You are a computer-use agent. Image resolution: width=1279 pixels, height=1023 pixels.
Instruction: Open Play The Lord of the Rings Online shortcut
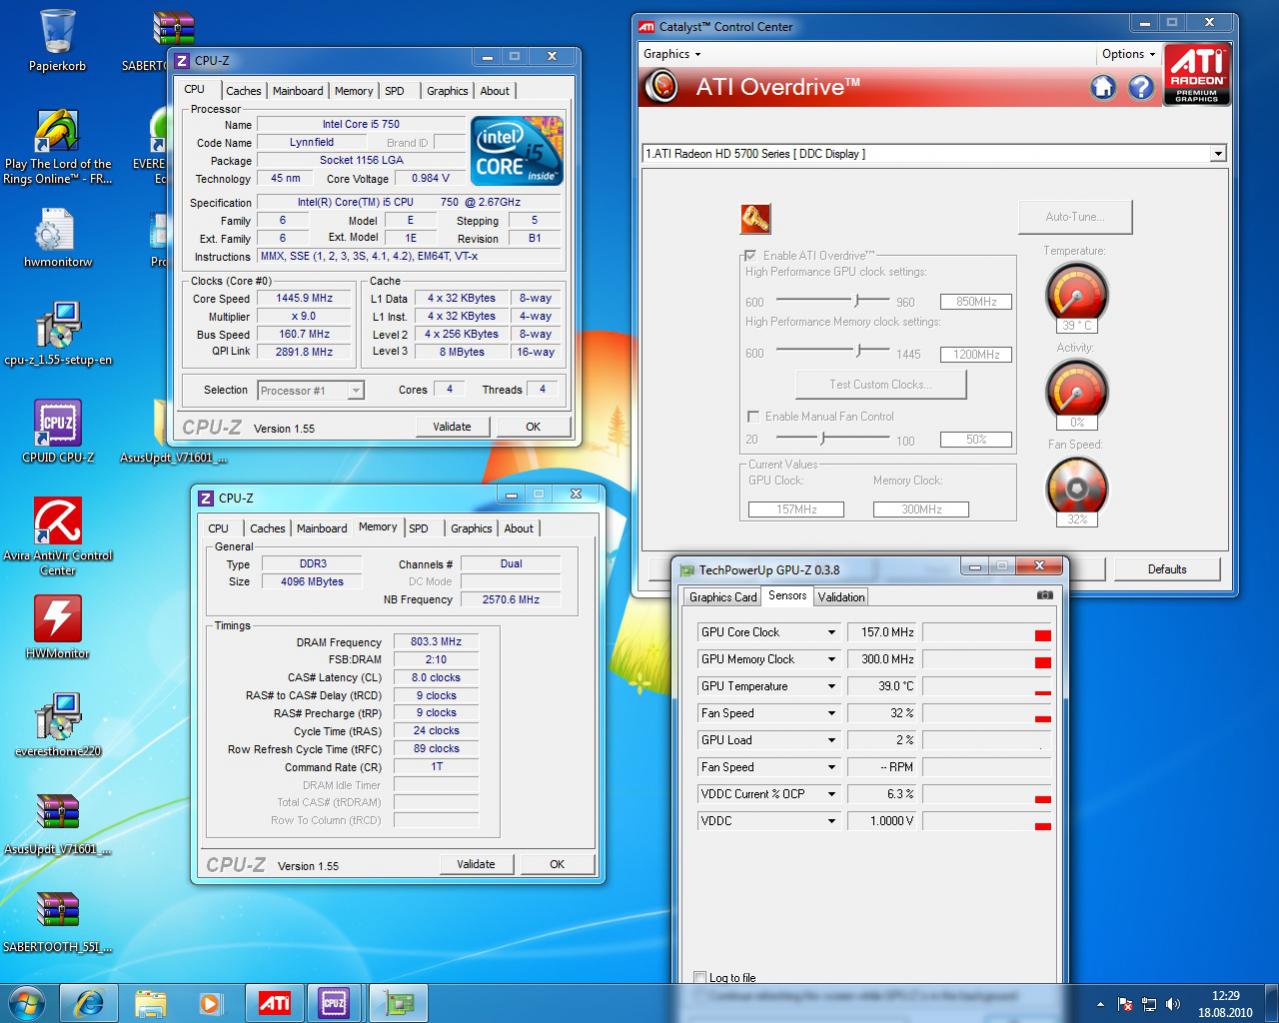(57, 147)
